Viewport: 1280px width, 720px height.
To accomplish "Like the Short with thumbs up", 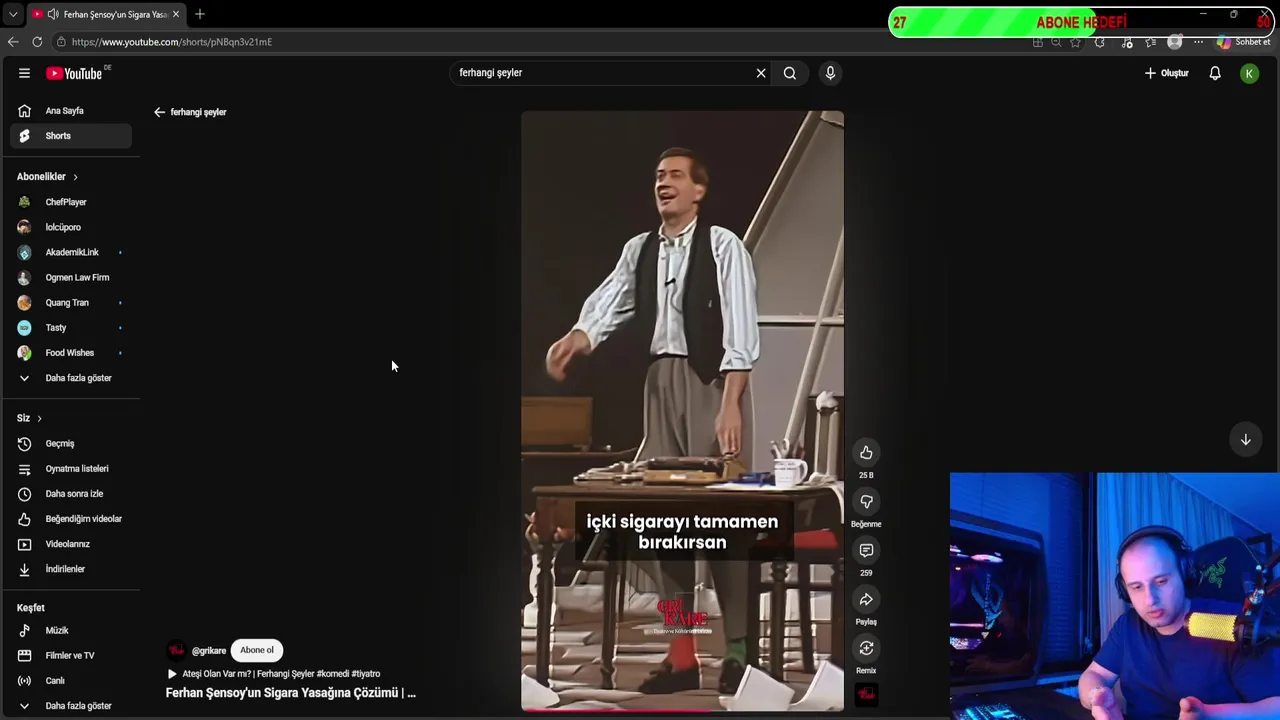I will pyautogui.click(x=866, y=453).
